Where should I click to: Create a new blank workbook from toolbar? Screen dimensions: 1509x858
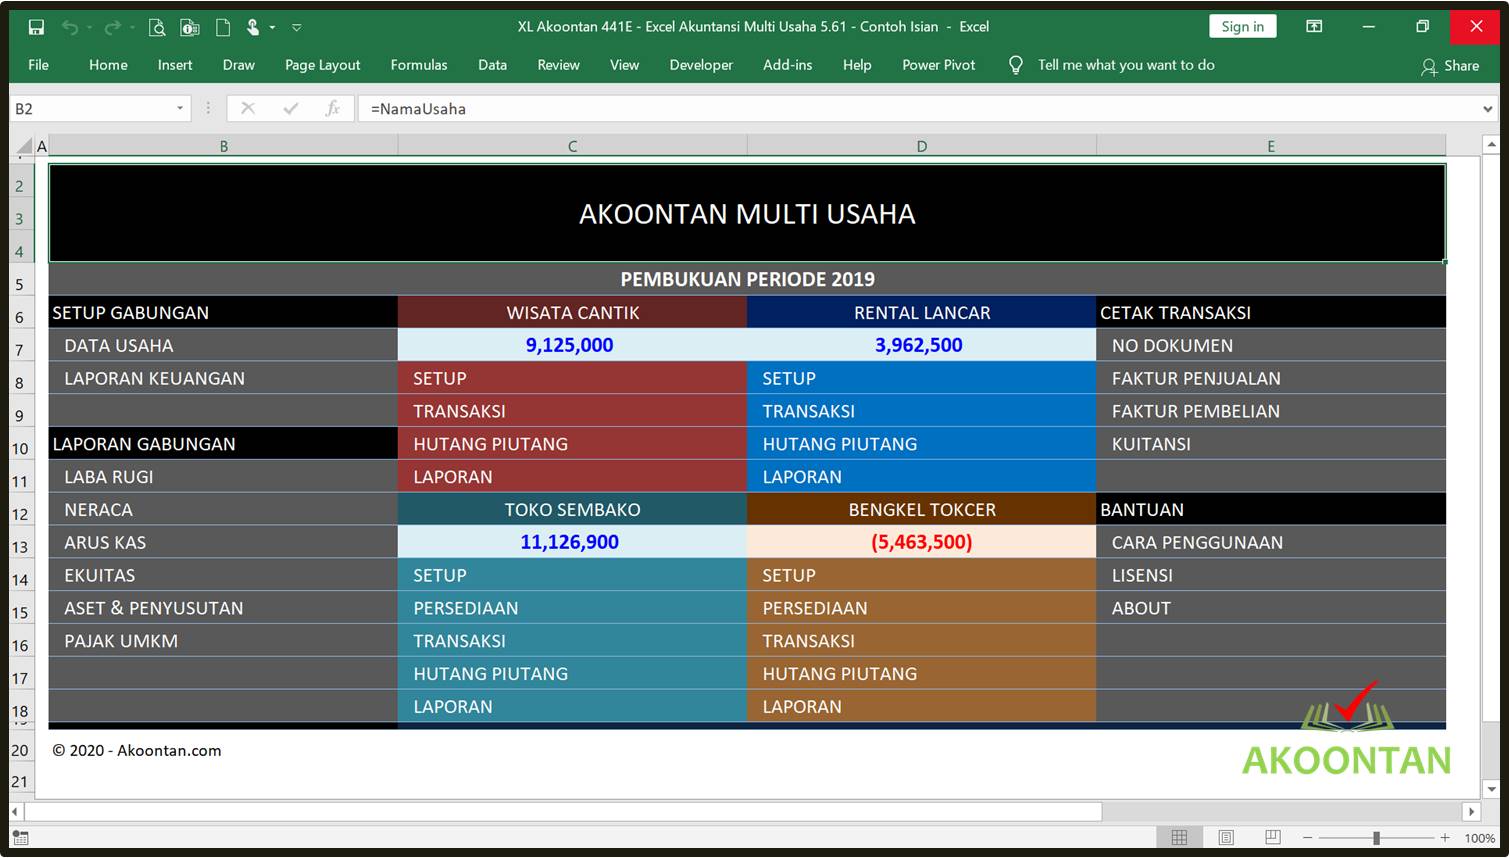coord(222,27)
